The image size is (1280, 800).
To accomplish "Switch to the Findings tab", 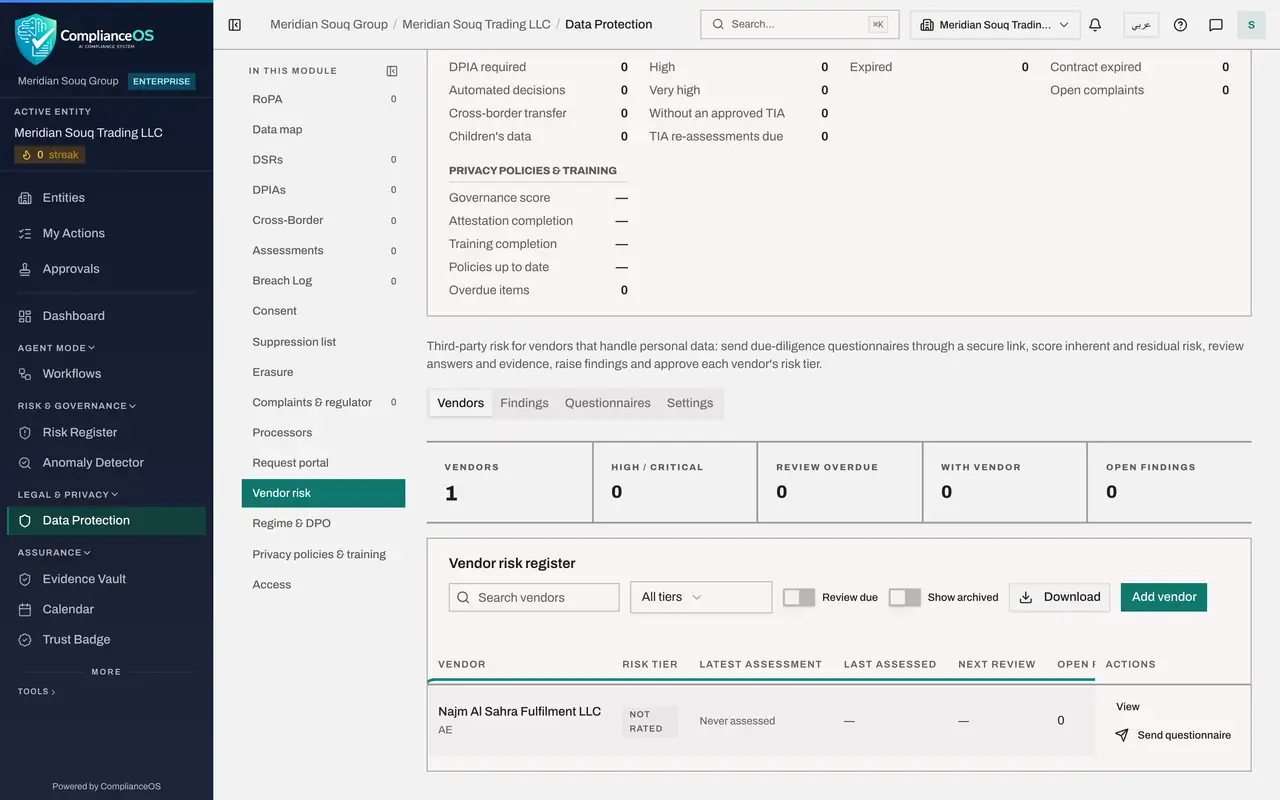I will pos(524,403).
